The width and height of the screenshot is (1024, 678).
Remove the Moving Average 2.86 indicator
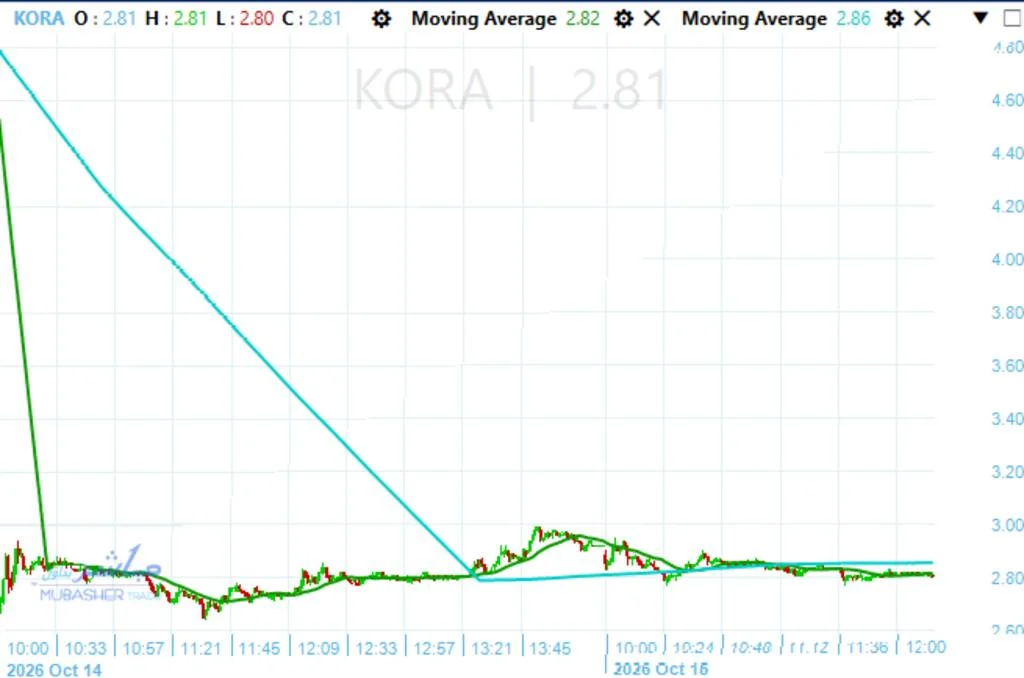pos(922,19)
